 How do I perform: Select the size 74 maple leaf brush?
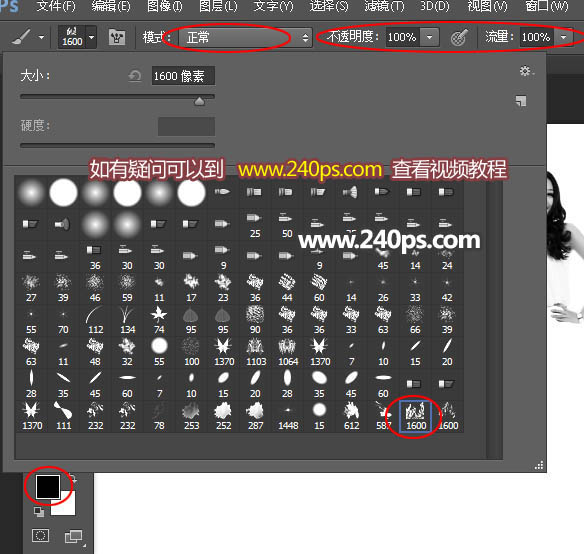coord(159,321)
